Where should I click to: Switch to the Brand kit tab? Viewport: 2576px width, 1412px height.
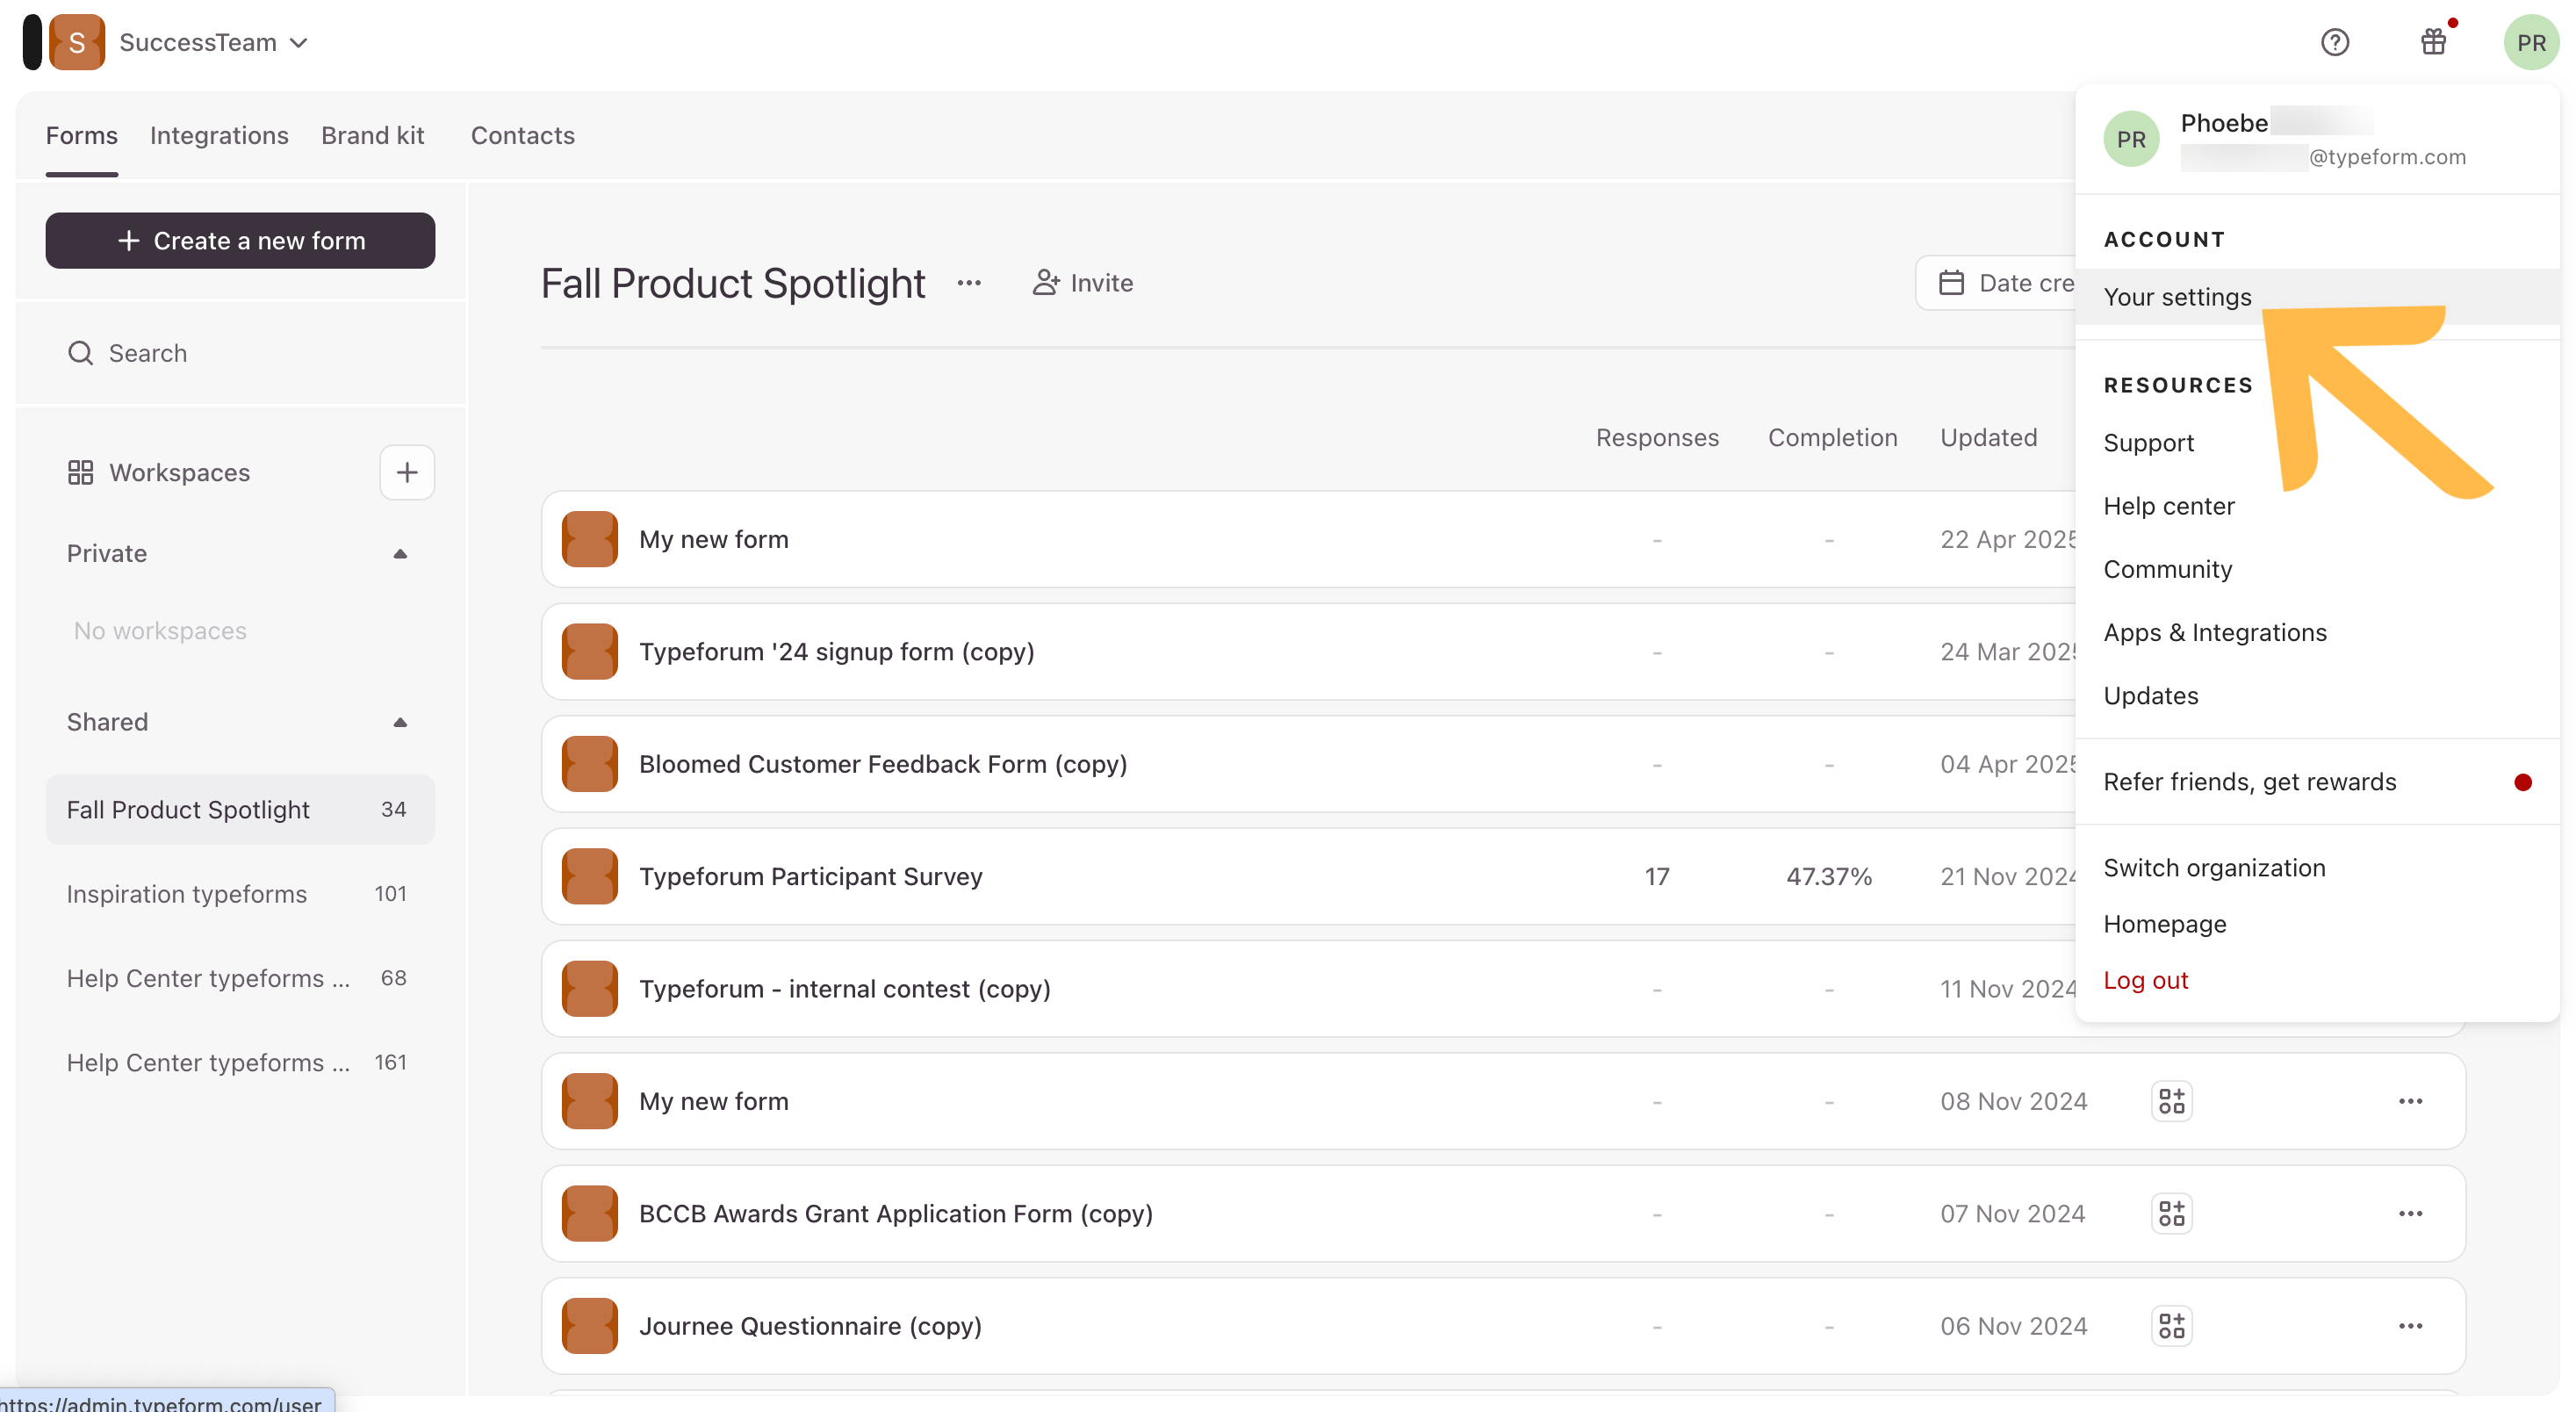click(372, 135)
